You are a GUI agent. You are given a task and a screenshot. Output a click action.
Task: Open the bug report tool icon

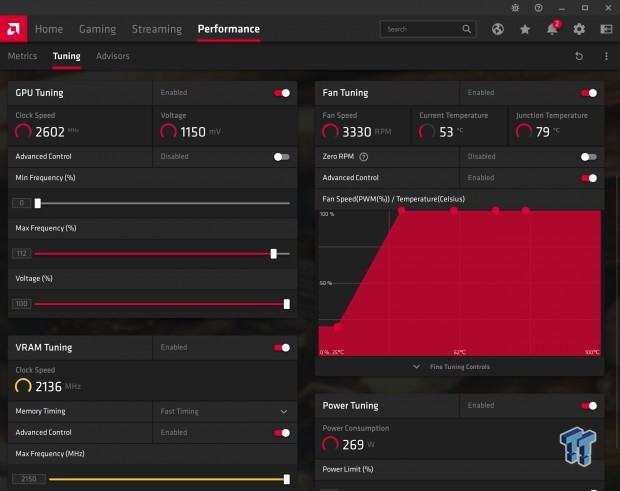coord(515,8)
